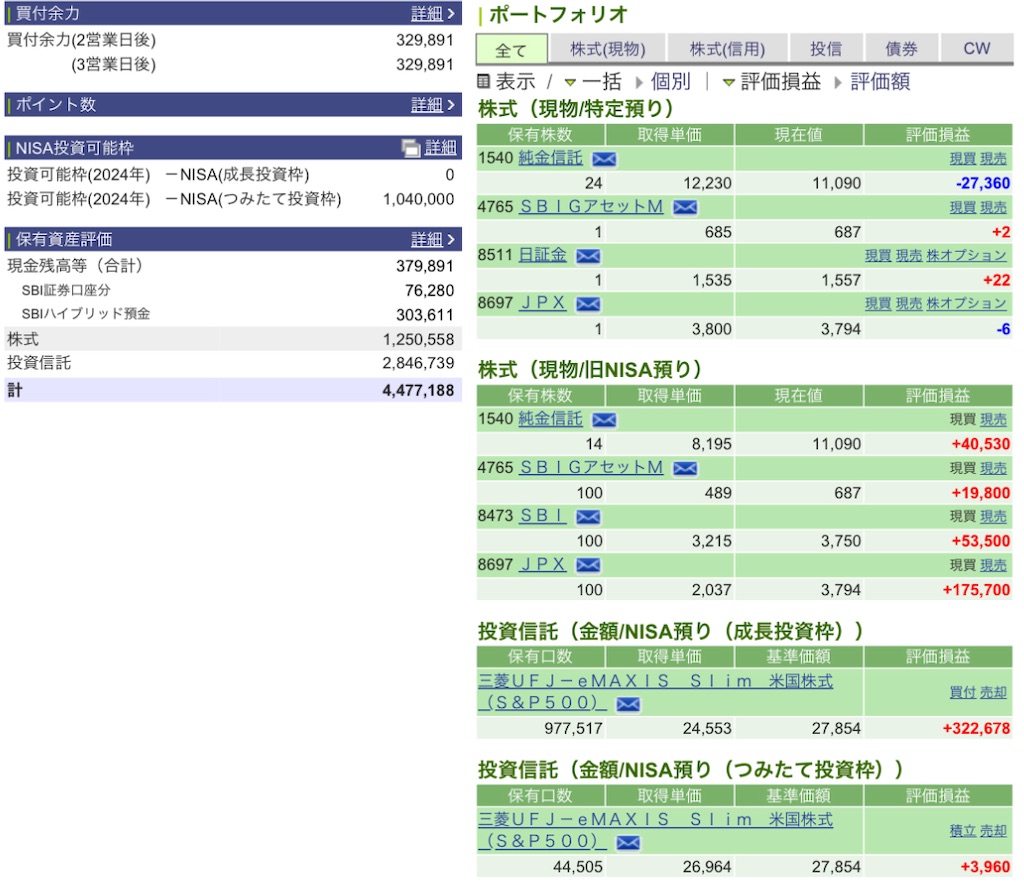The image size is (1024, 882).
Task: Open SBIGアセットM link in 特定預り
Action: pyautogui.click(x=591, y=207)
